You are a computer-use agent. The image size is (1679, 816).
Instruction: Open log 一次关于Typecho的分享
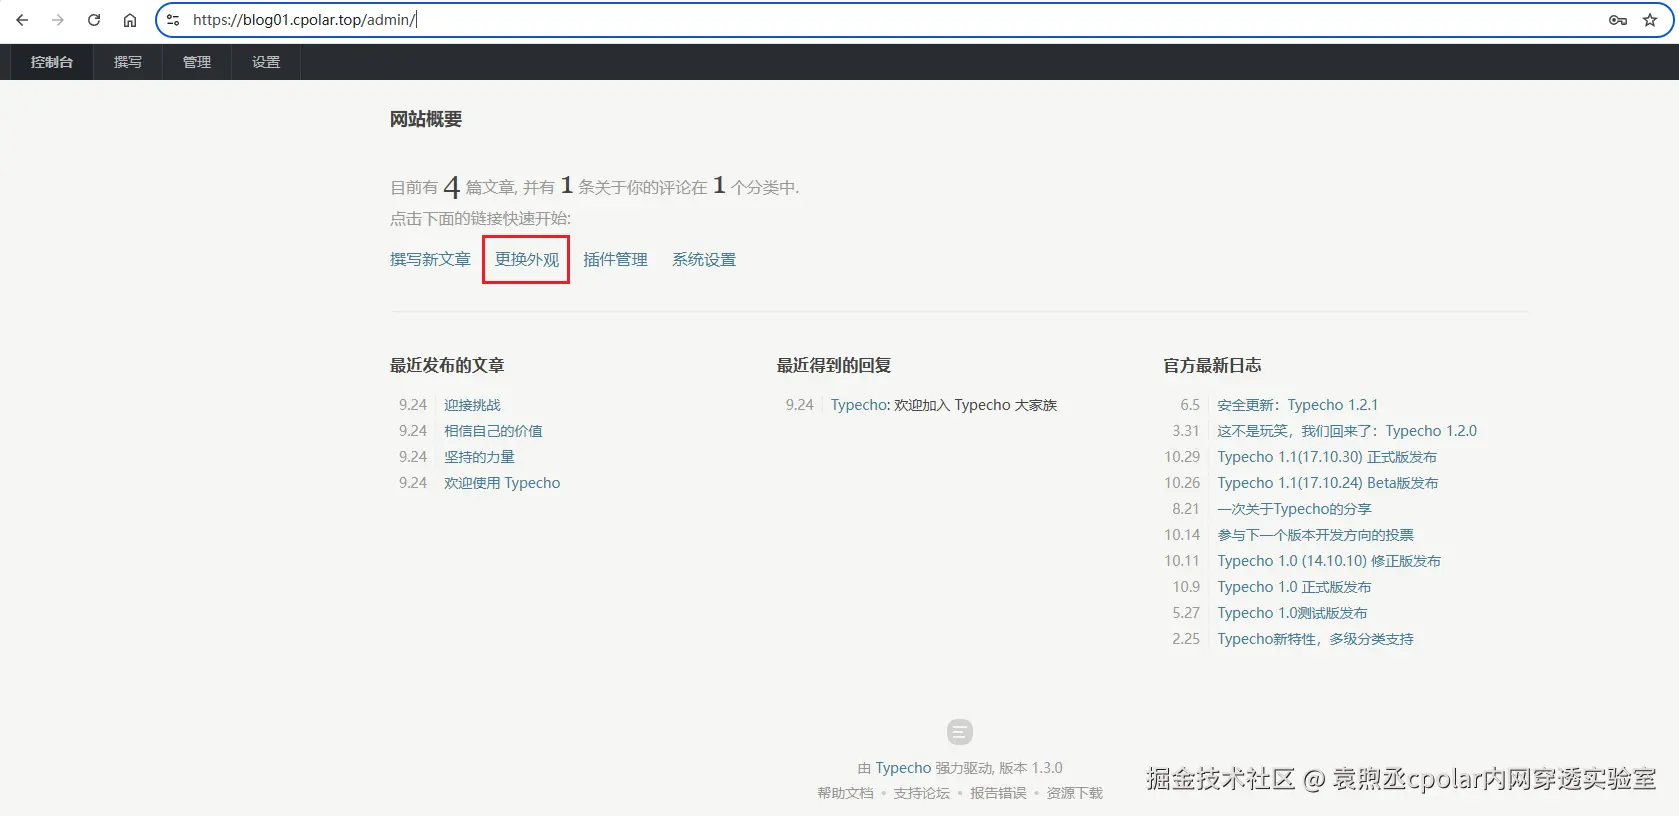[1294, 509]
